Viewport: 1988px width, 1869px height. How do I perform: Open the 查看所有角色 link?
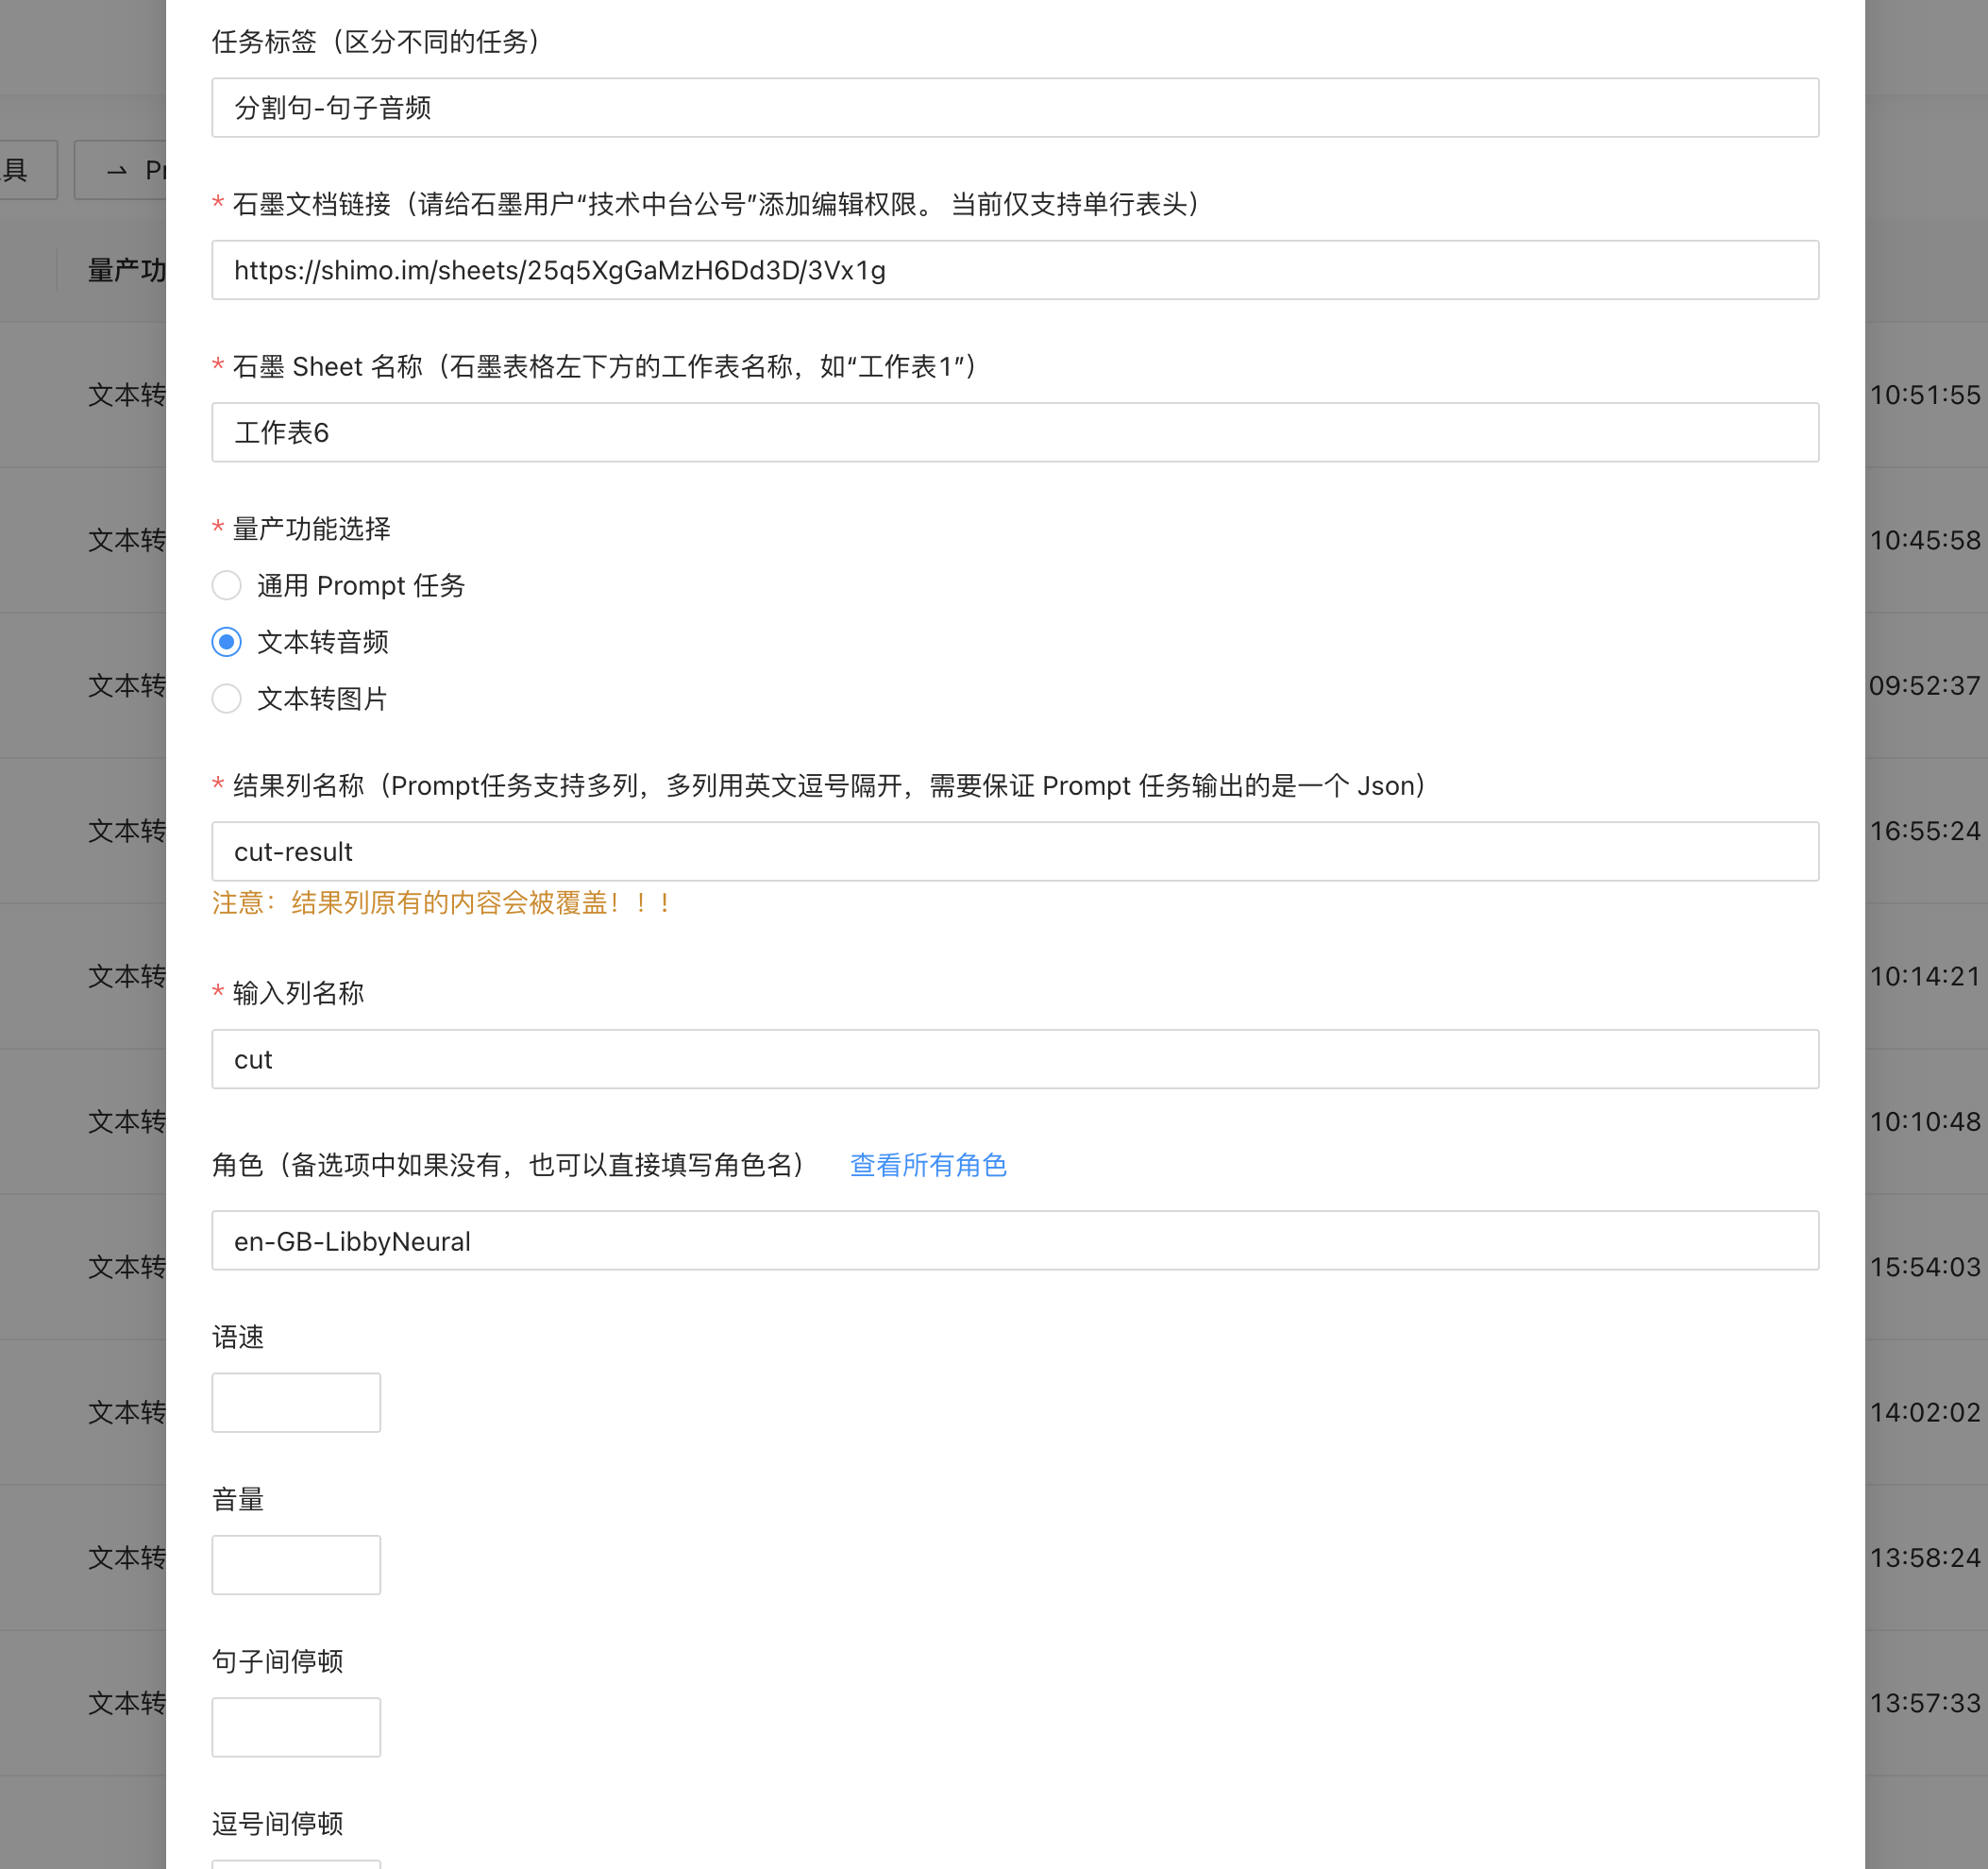(927, 1165)
